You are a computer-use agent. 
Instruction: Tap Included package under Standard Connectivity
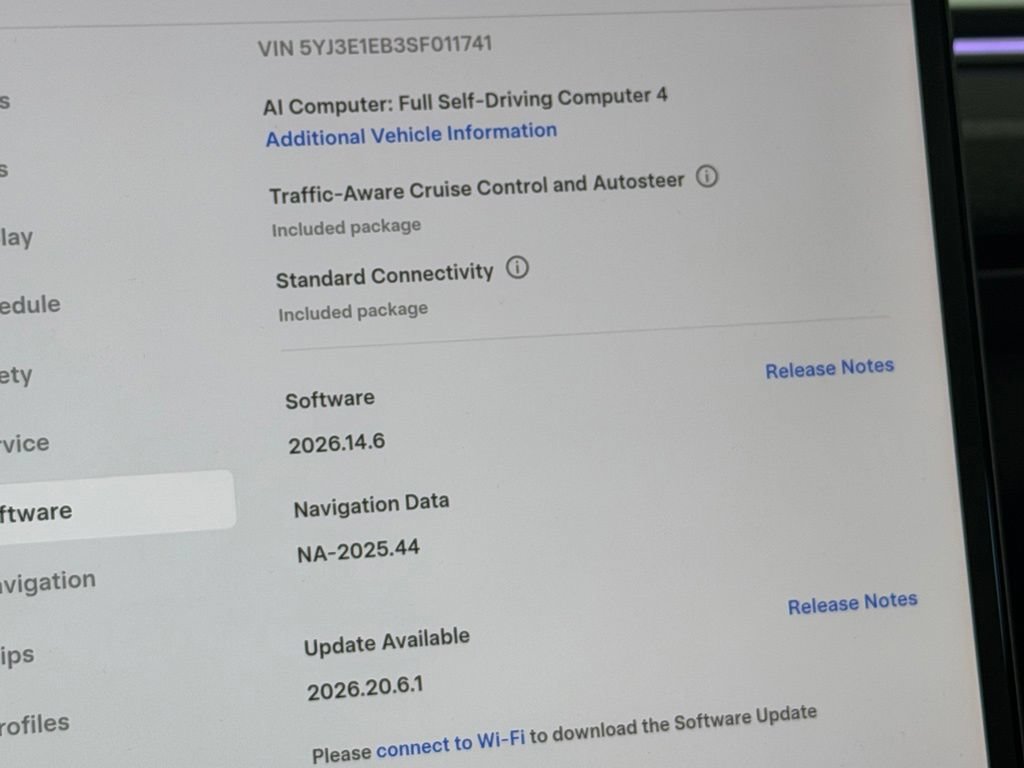pyautogui.click(x=353, y=311)
